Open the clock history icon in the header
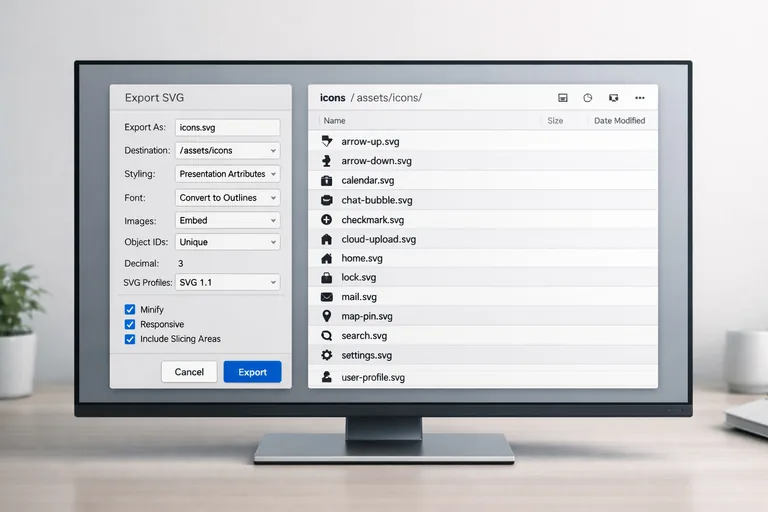This screenshot has height=512, width=768. (588, 98)
